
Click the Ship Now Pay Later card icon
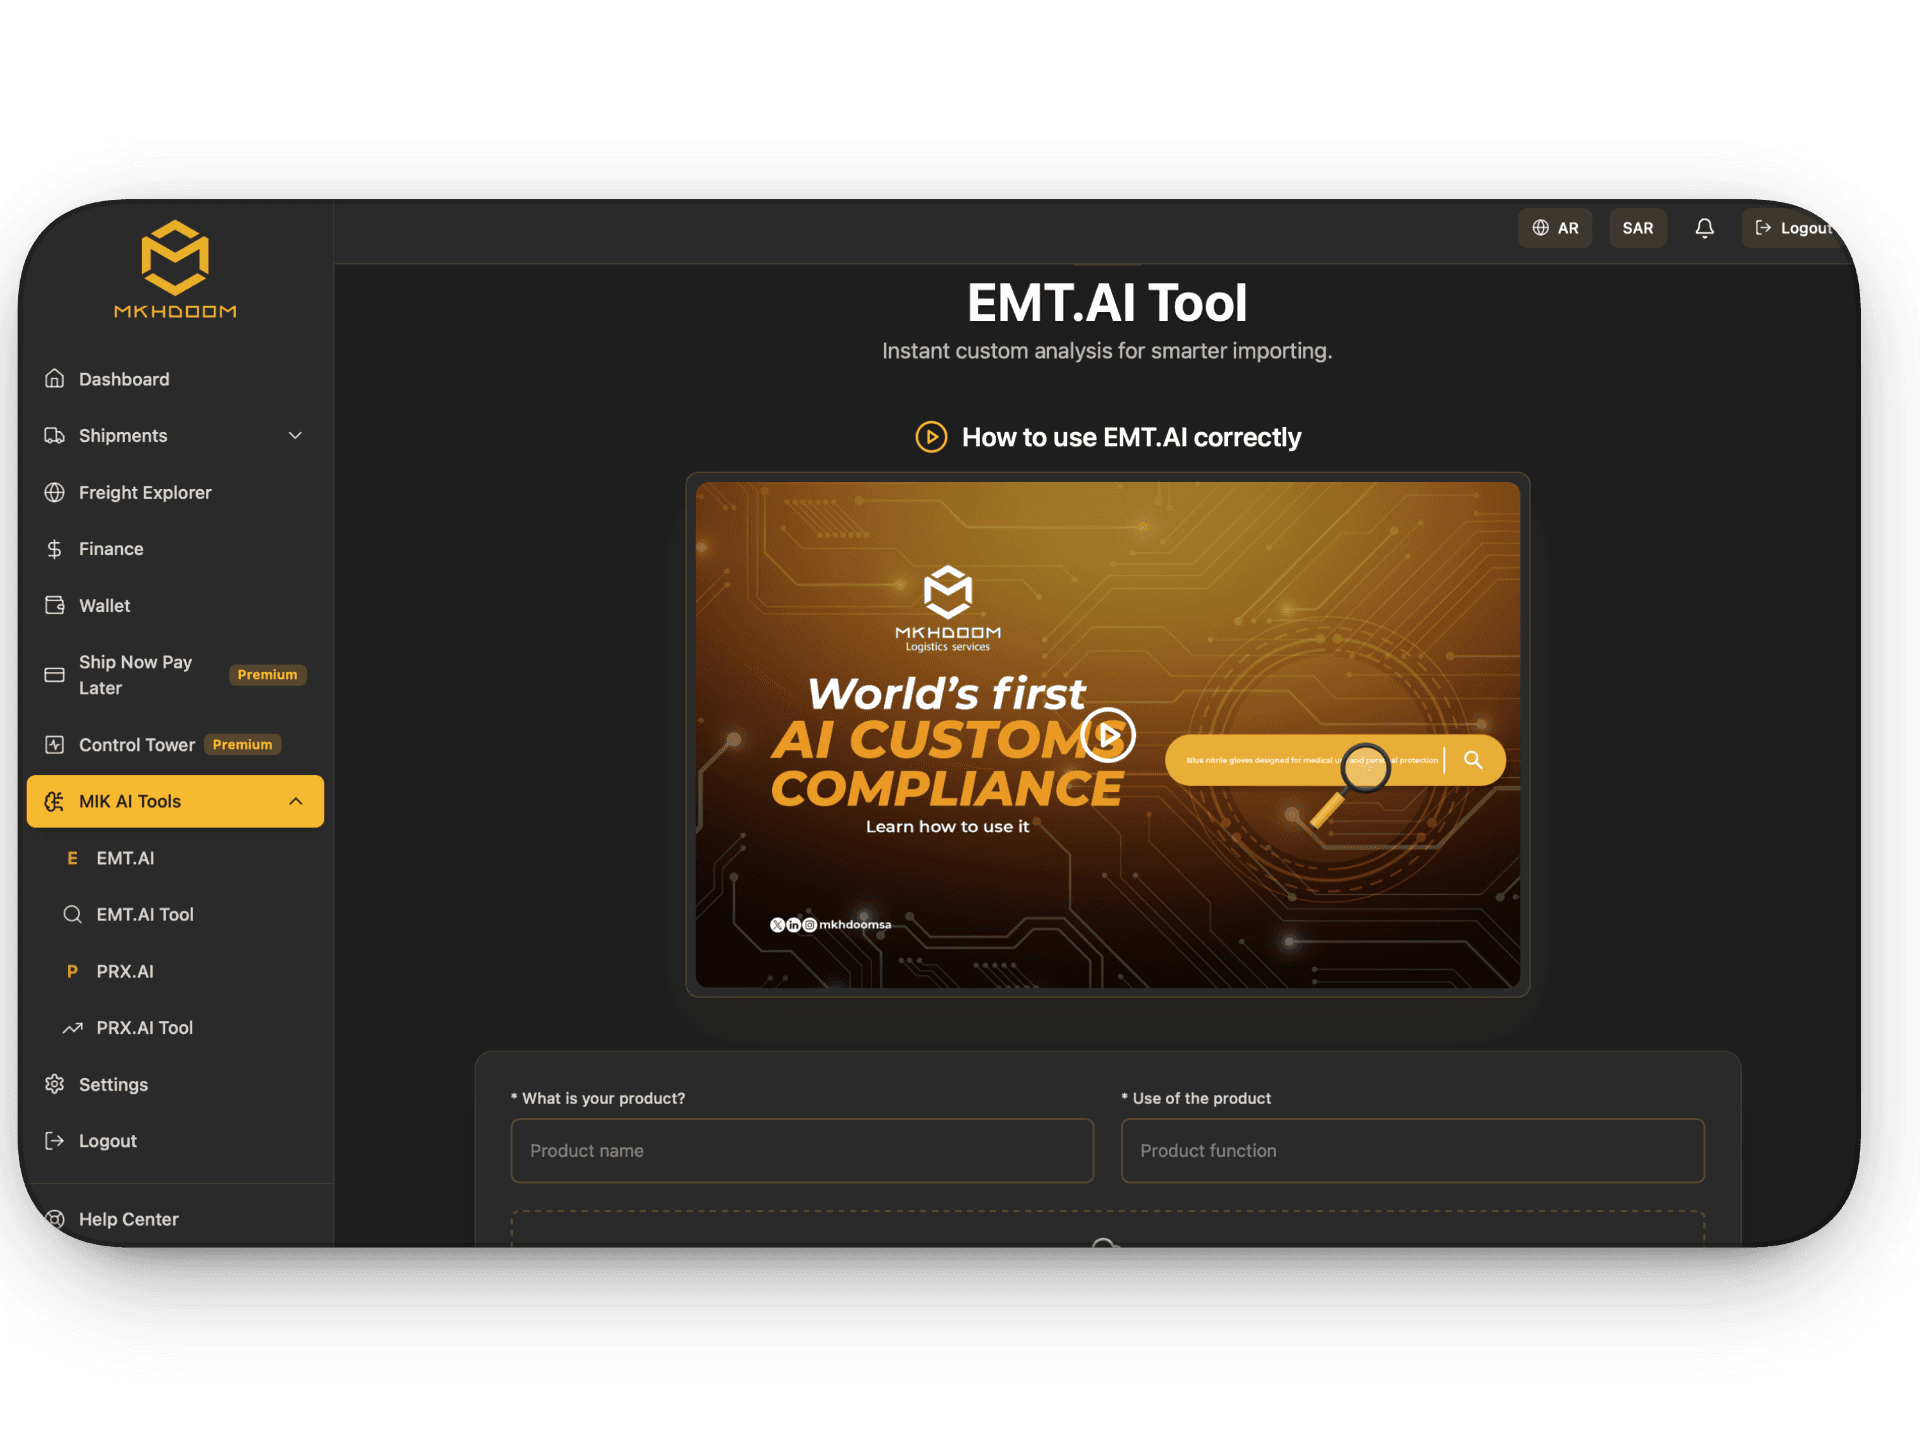55,675
